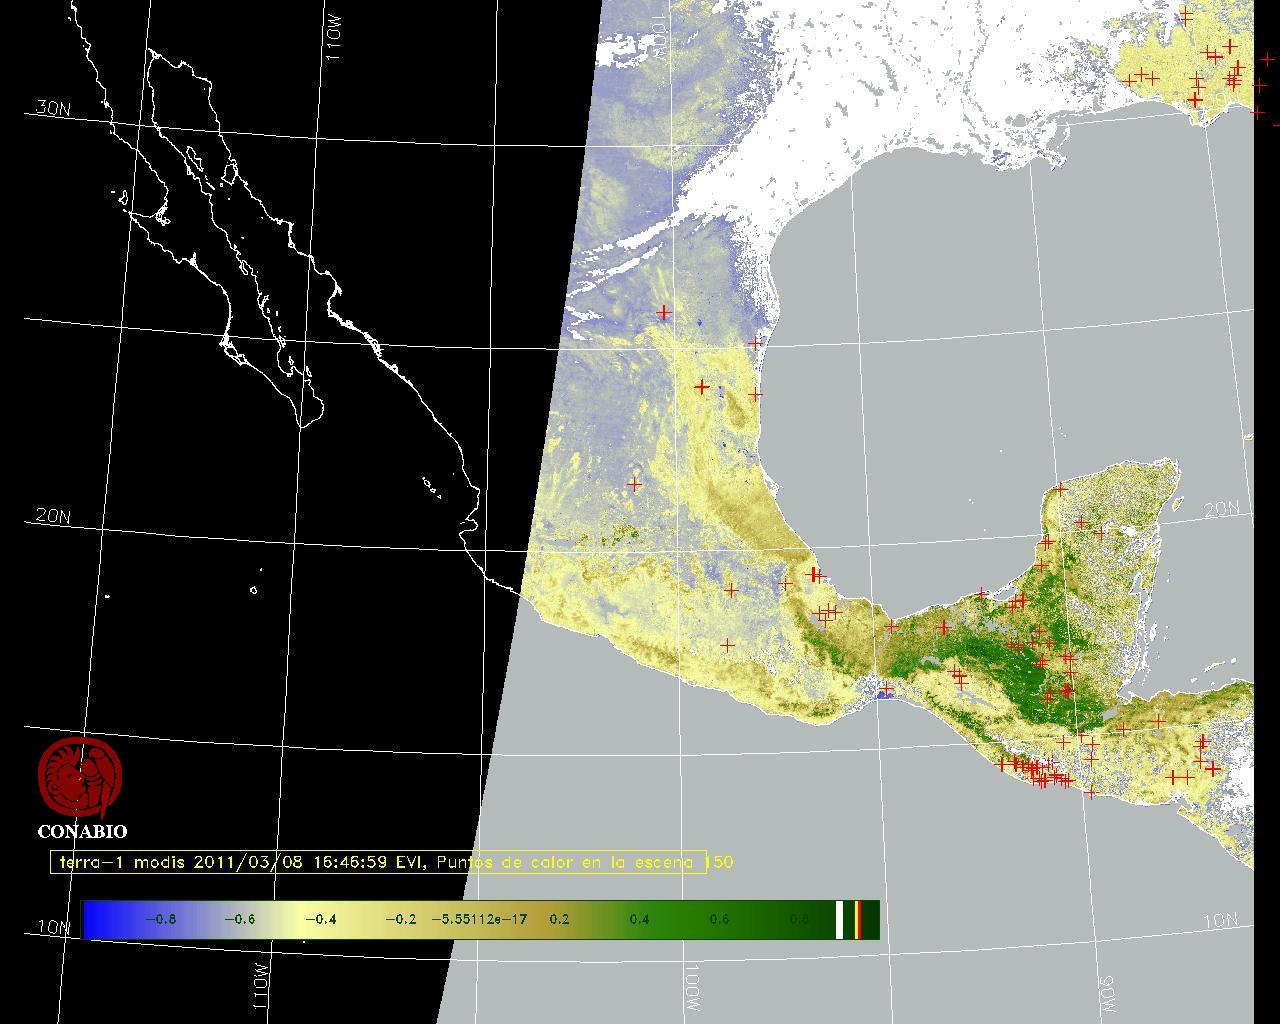
Task: Click the blue water body on the southern isthmus
Action: point(883,690)
